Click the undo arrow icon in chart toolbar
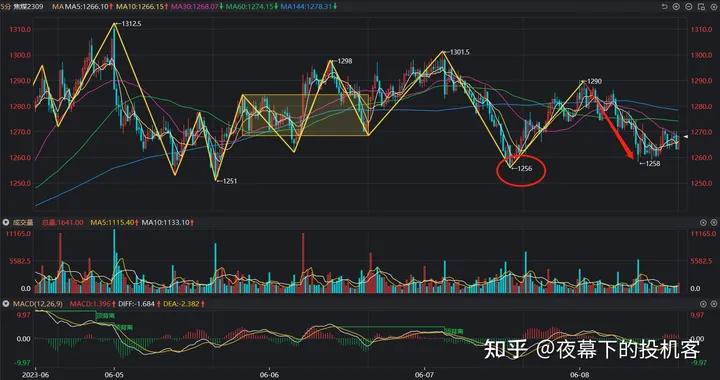720x380 pixels. click(664, 7)
